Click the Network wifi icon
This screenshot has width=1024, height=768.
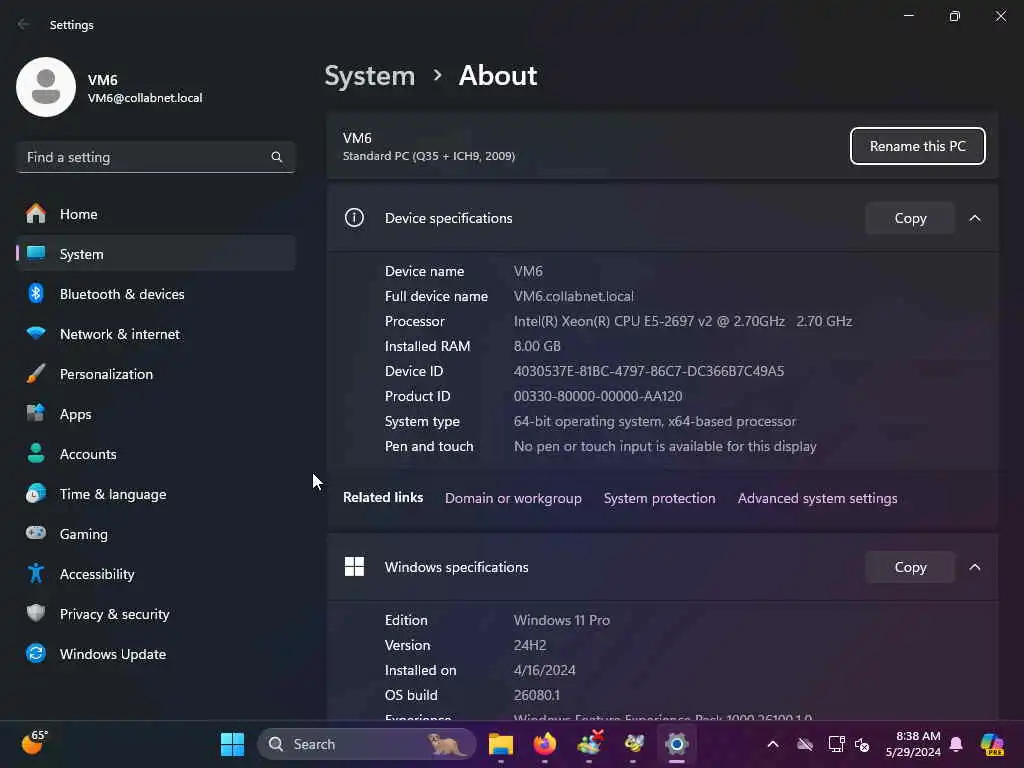36,333
